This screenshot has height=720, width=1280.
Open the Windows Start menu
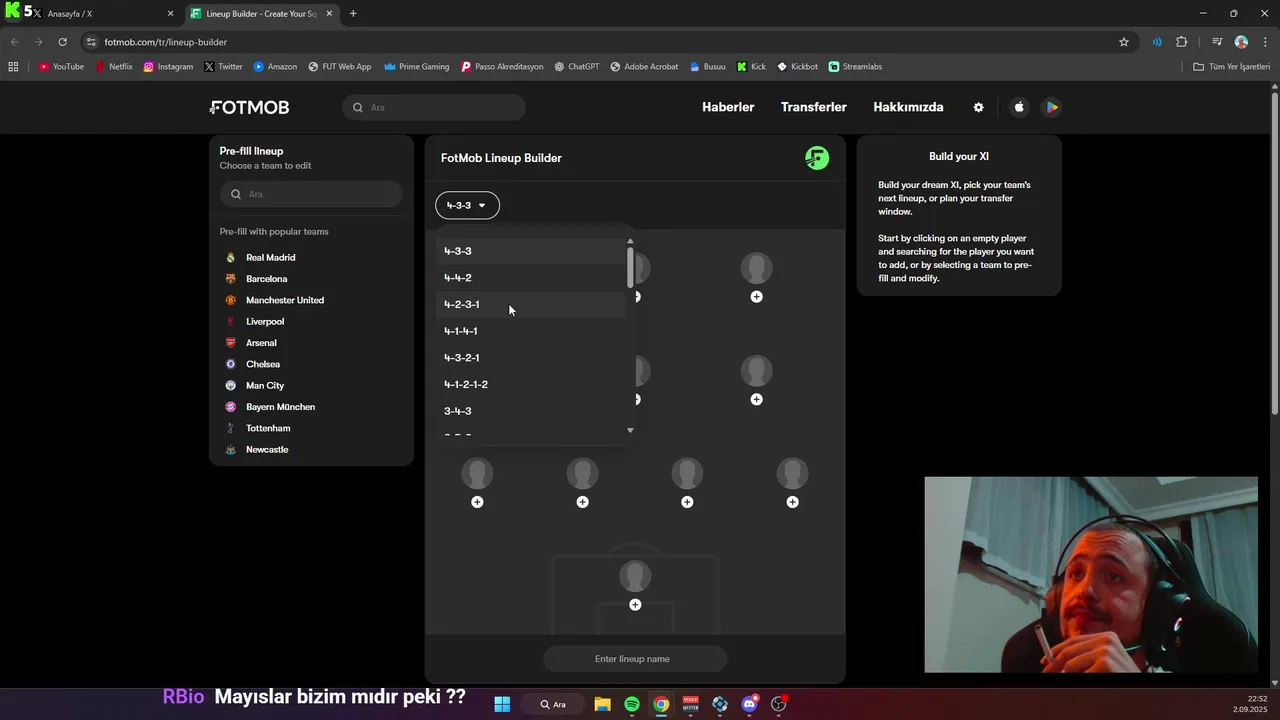(502, 704)
